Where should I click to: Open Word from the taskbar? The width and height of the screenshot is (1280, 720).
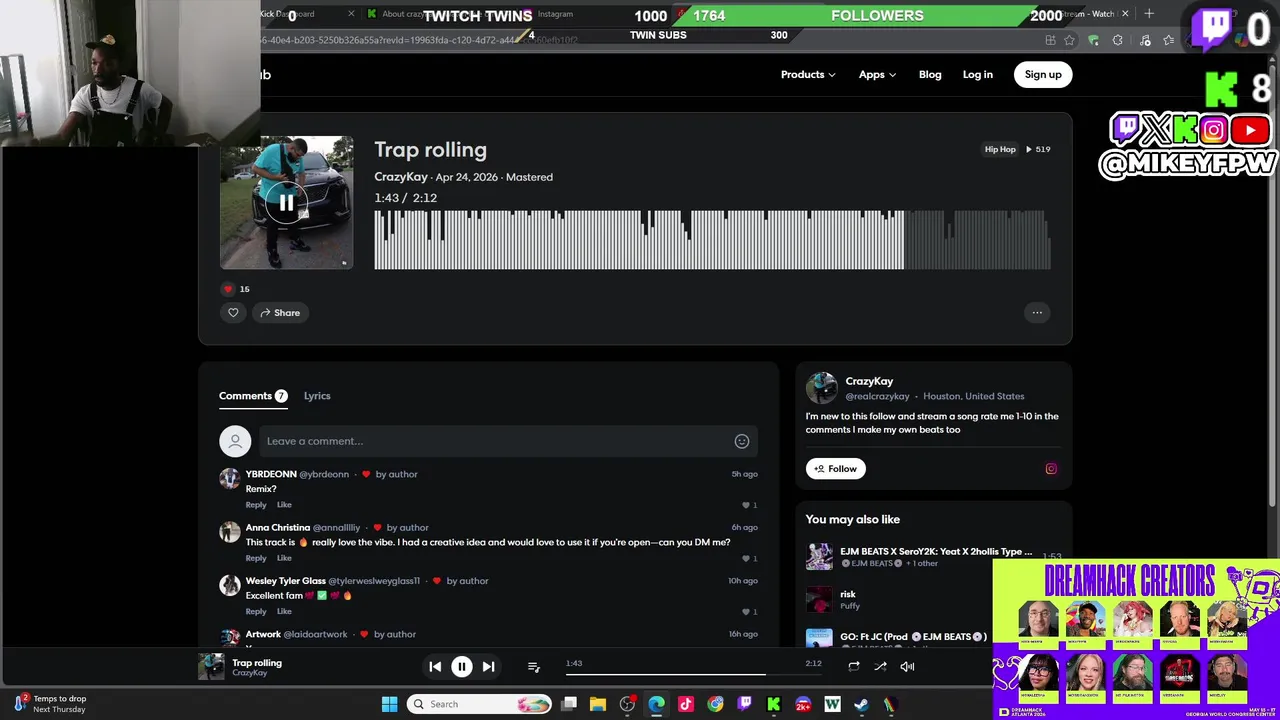[x=832, y=704]
